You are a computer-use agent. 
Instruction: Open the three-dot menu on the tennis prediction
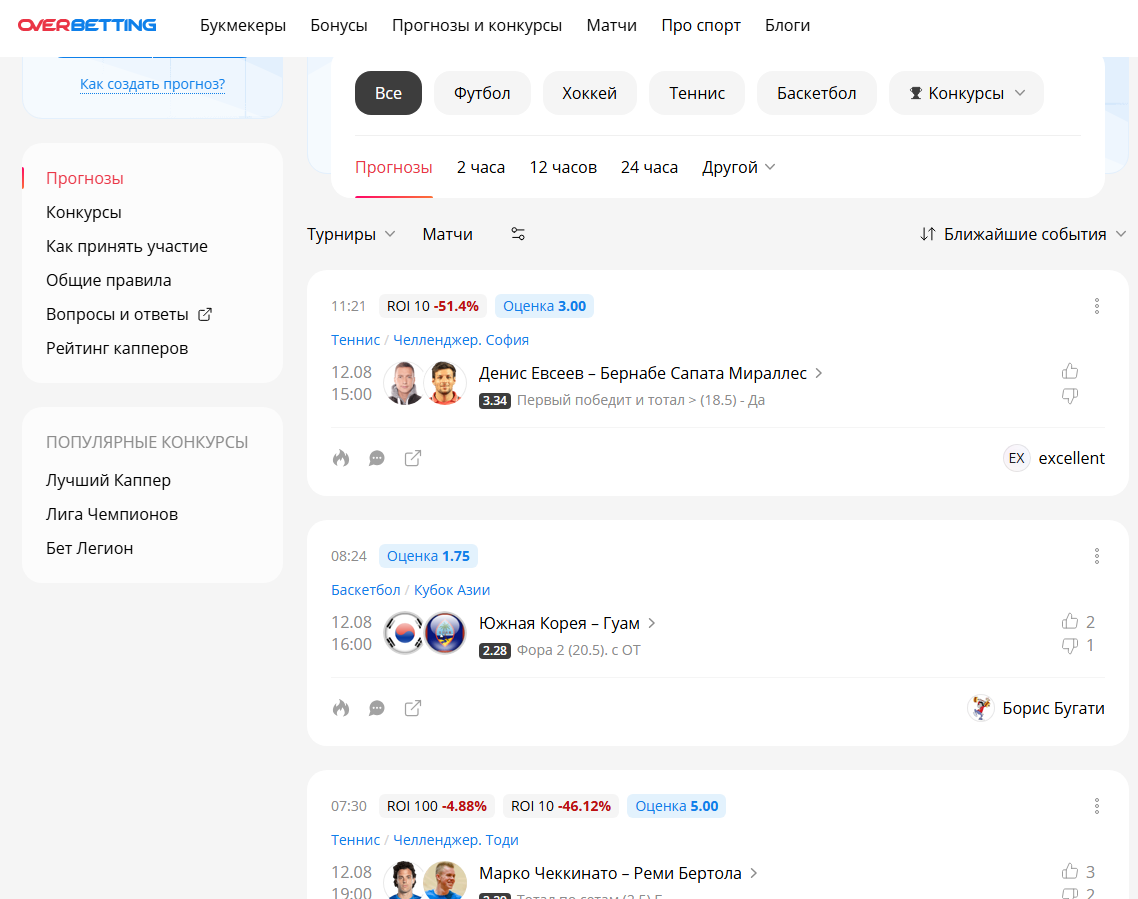point(1097,306)
